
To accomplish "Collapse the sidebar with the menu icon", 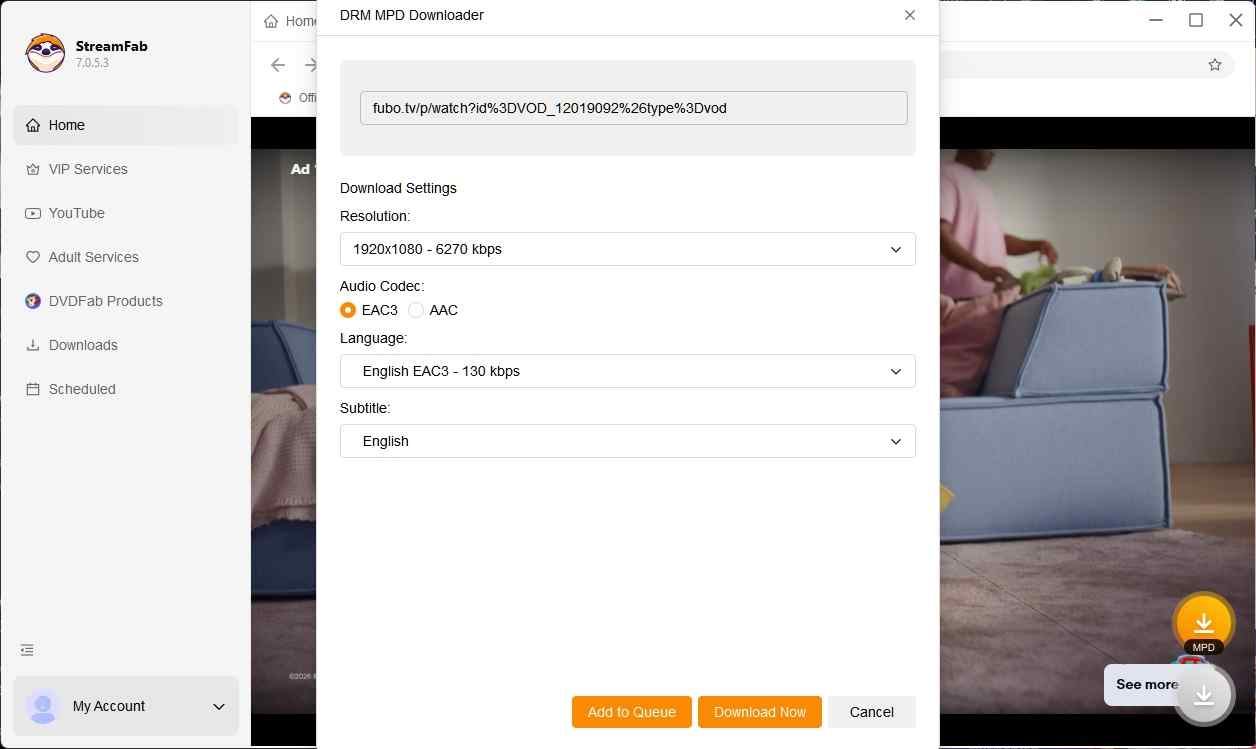I will coord(27,650).
